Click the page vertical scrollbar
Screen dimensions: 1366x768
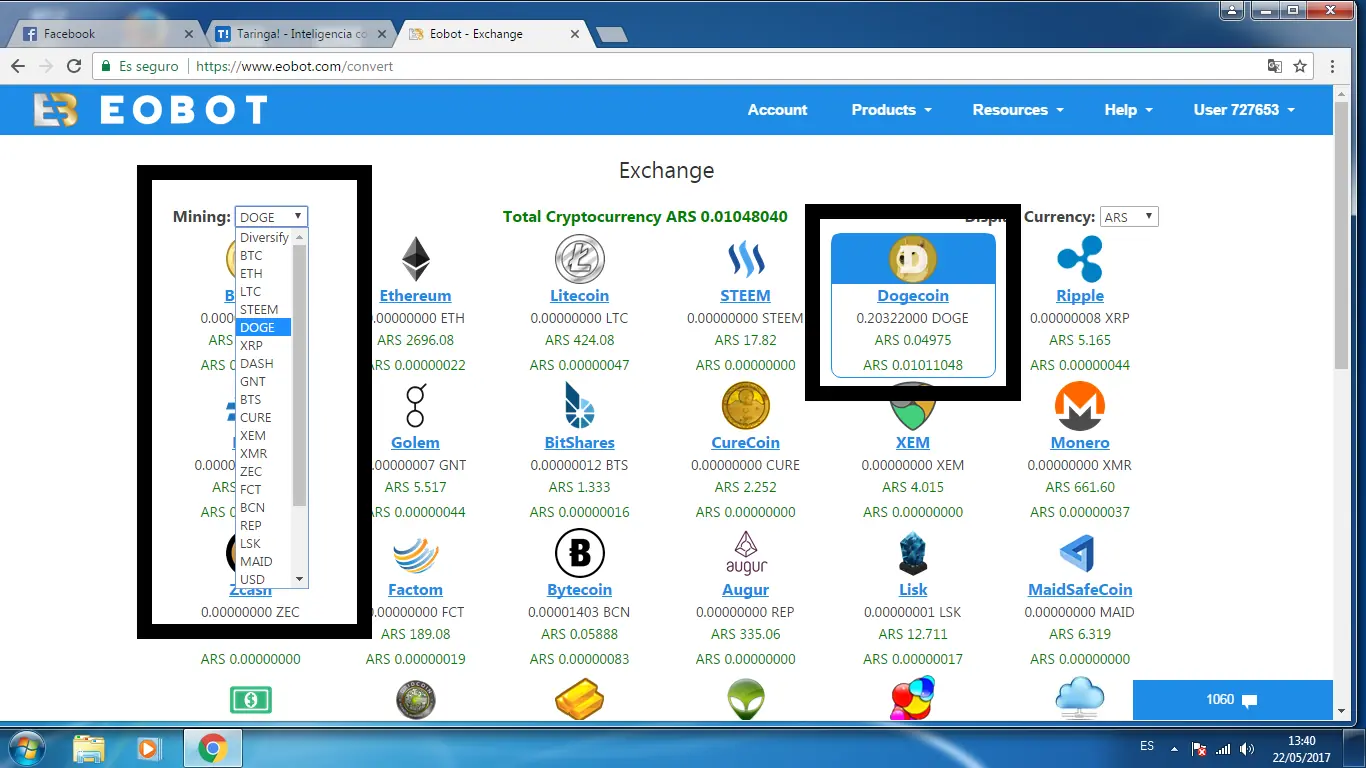tap(1341, 235)
